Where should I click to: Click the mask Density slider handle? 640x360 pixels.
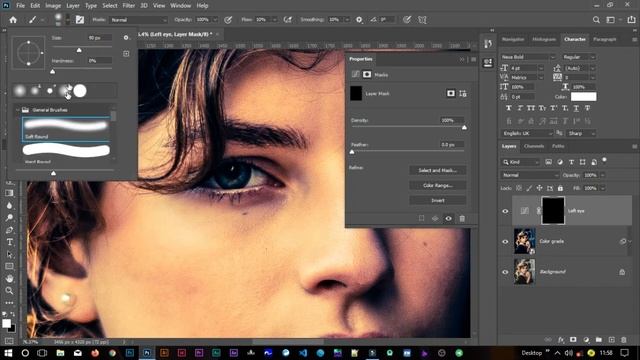(x=464, y=128)
